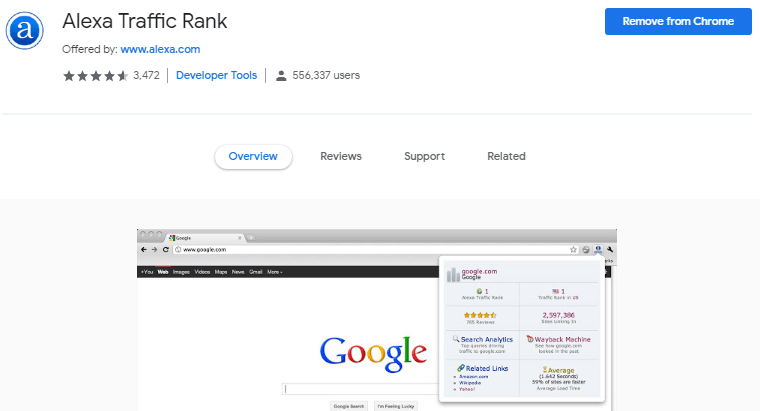Image resolution: width=760 pixels, height=411 pixels.
Task: Click the Videos item in Google bar
Action: tap(202, 272)
